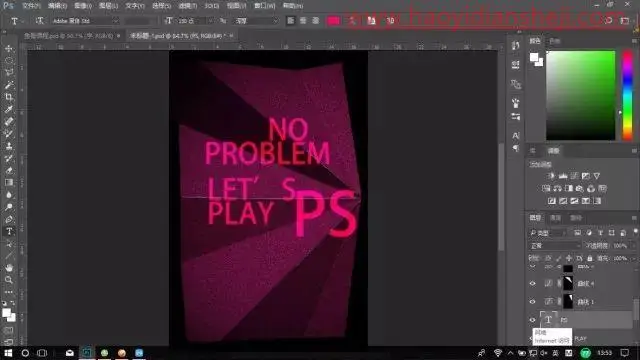640x360 pixels.
Task: Select the Pen tool
Action: (x=9, y=219)
